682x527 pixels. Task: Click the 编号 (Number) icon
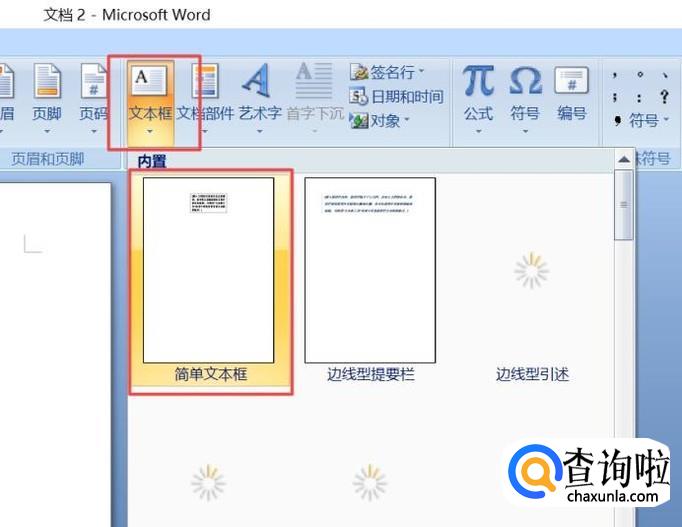(x=572, y=81)
